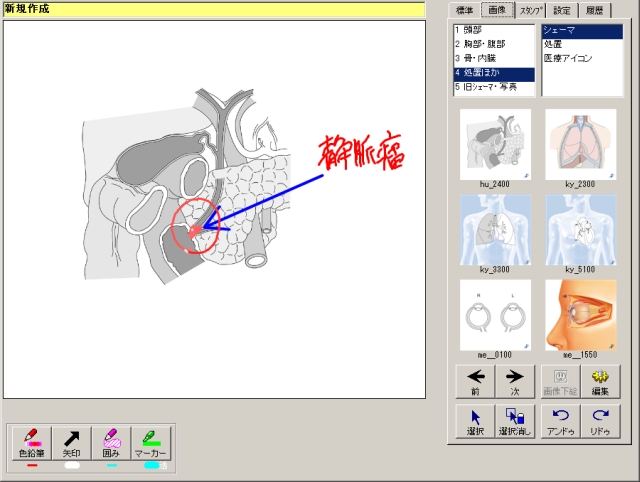Image resolution: width=640 pixels, height=482 pixels.
Task: Pick the hu_2400 thumbnail
Action: [495, 144]
